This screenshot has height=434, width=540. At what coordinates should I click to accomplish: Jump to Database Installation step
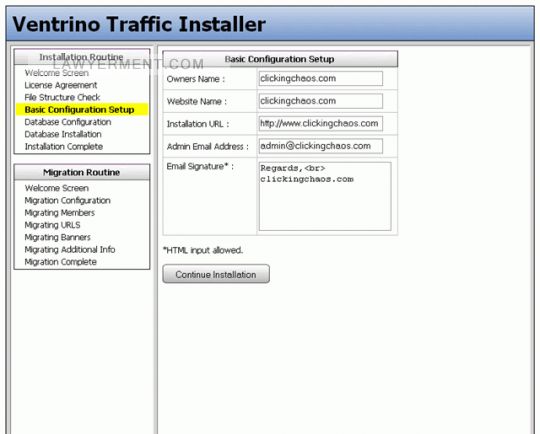point(63,134)
